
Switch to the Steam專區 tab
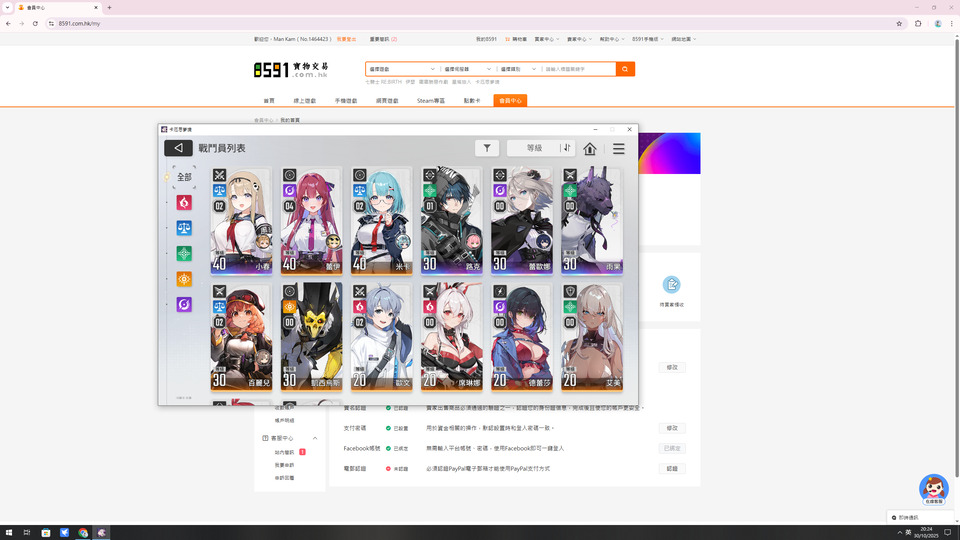[430, 101]
